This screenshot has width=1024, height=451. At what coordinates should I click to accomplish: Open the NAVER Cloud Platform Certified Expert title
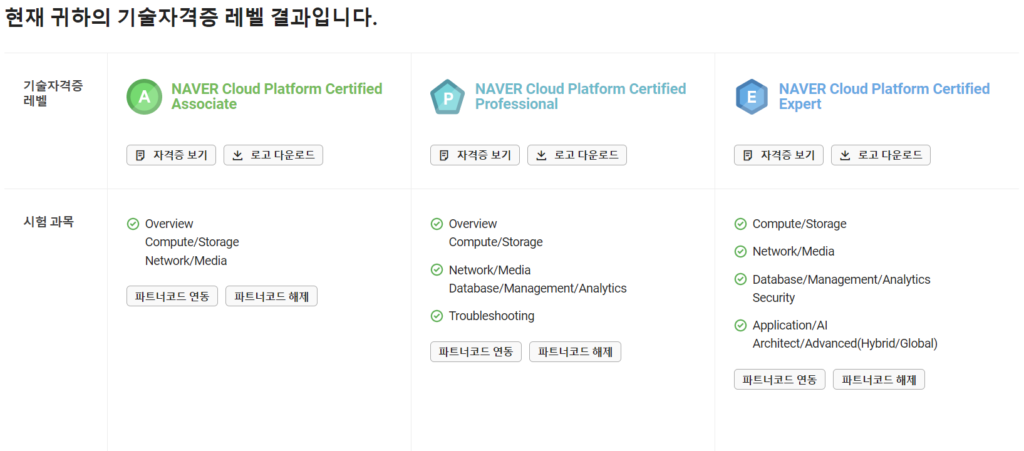point(884,96)
